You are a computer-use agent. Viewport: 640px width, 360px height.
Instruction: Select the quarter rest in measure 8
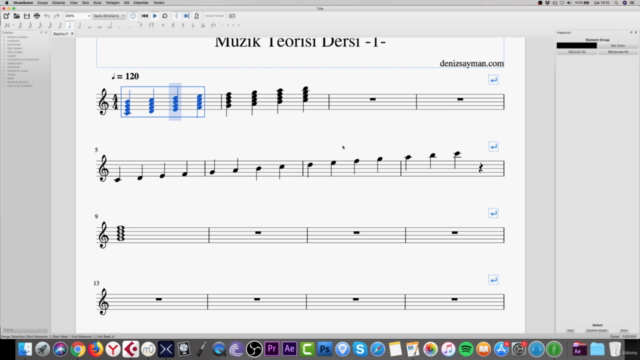pos(481,168)
